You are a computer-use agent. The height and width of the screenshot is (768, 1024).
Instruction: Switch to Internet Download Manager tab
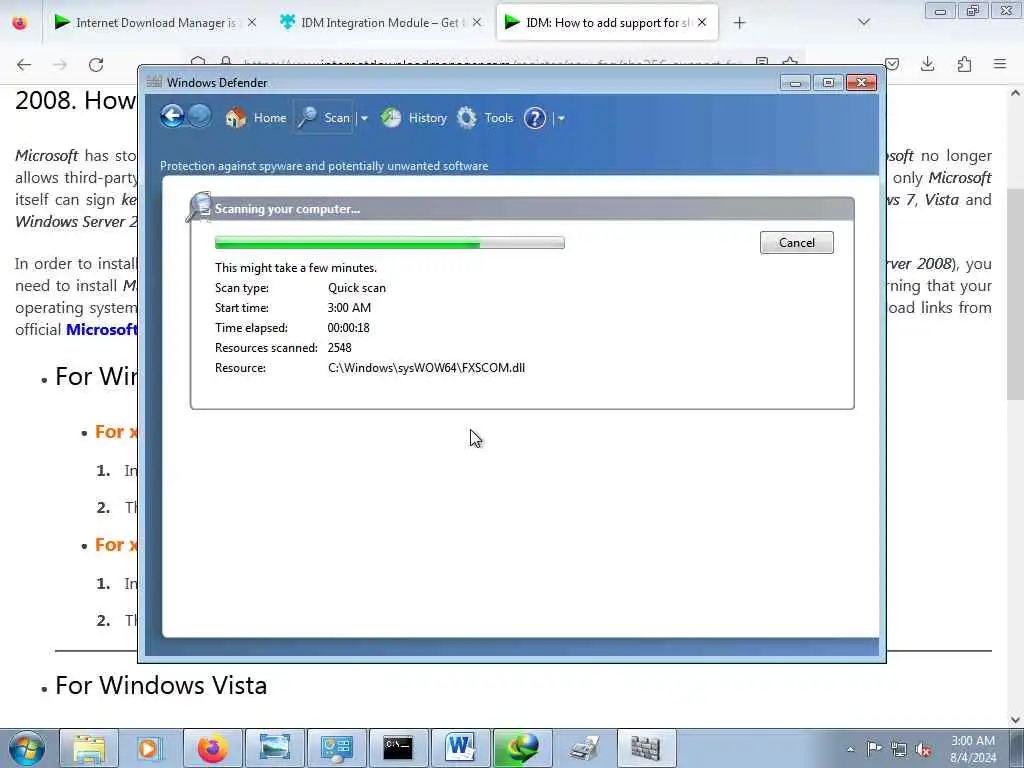155,23
